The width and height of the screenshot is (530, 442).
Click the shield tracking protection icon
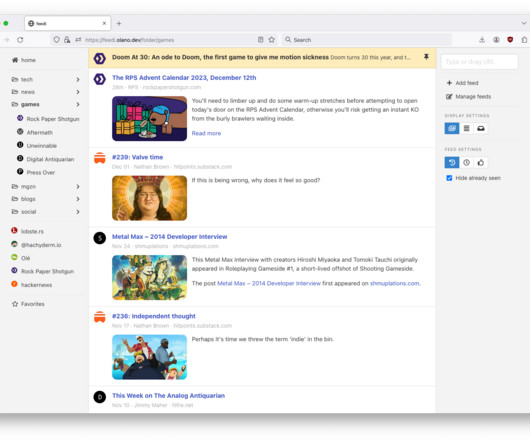pyautogui.click(x=56, y=40)
